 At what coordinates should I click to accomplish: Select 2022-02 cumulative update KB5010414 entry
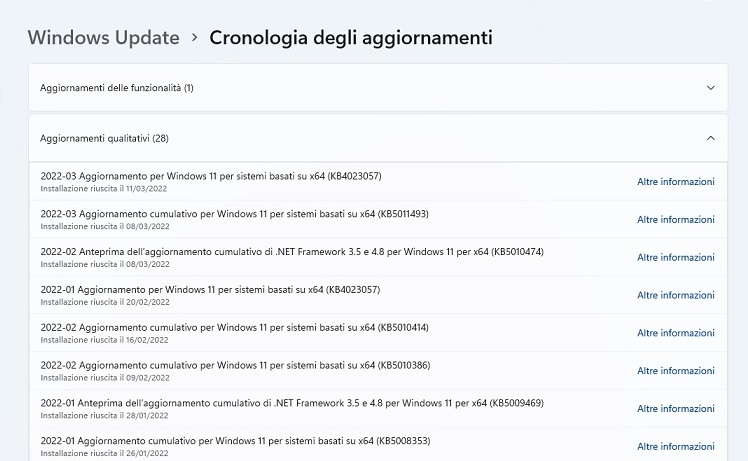tap(378, 333)
